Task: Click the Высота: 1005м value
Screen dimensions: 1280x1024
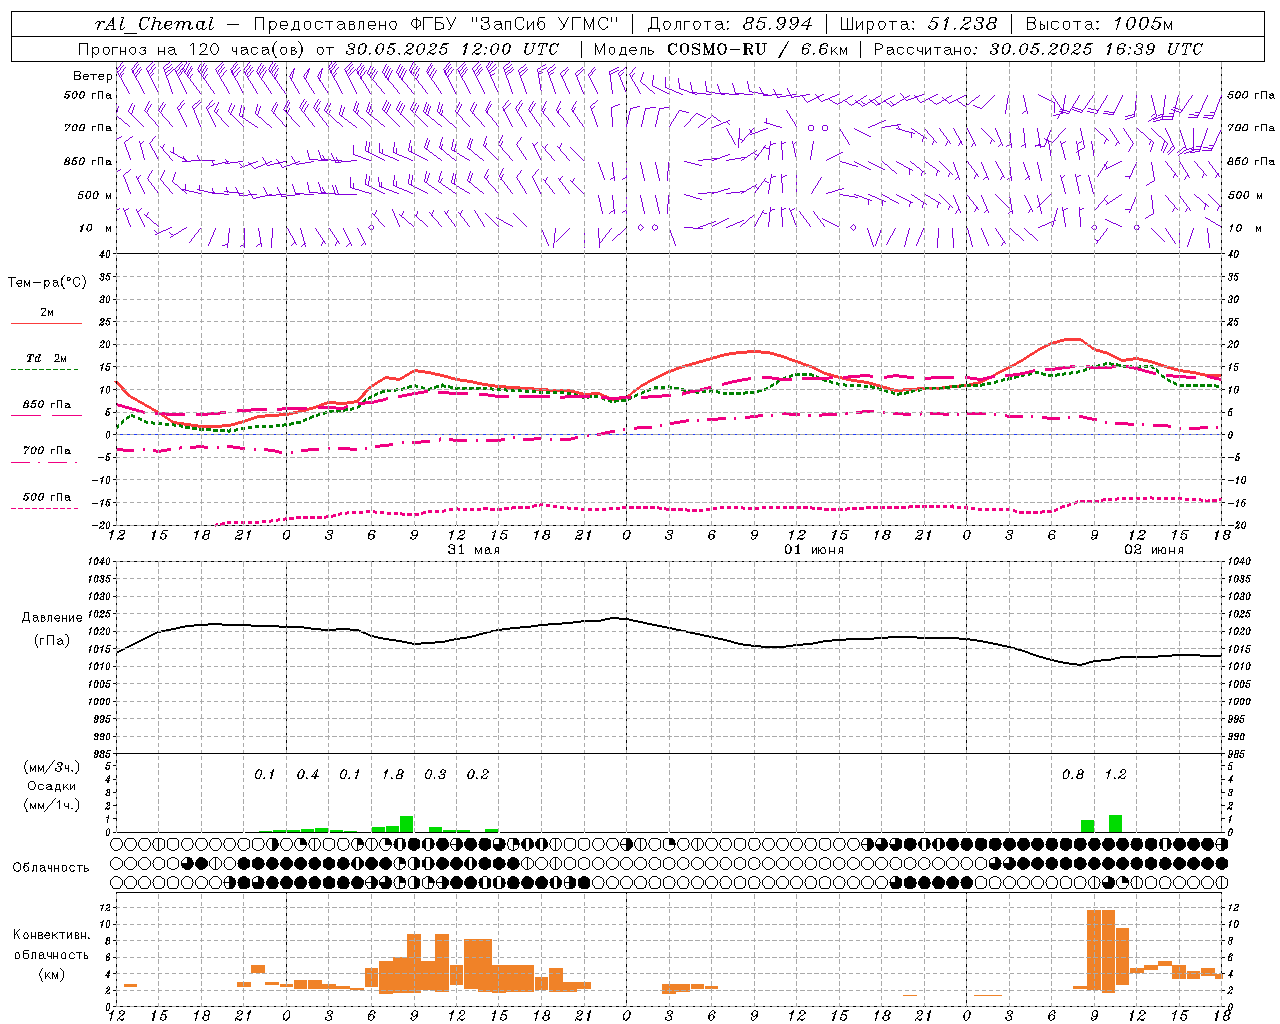Action: (x=1099, y=24)
